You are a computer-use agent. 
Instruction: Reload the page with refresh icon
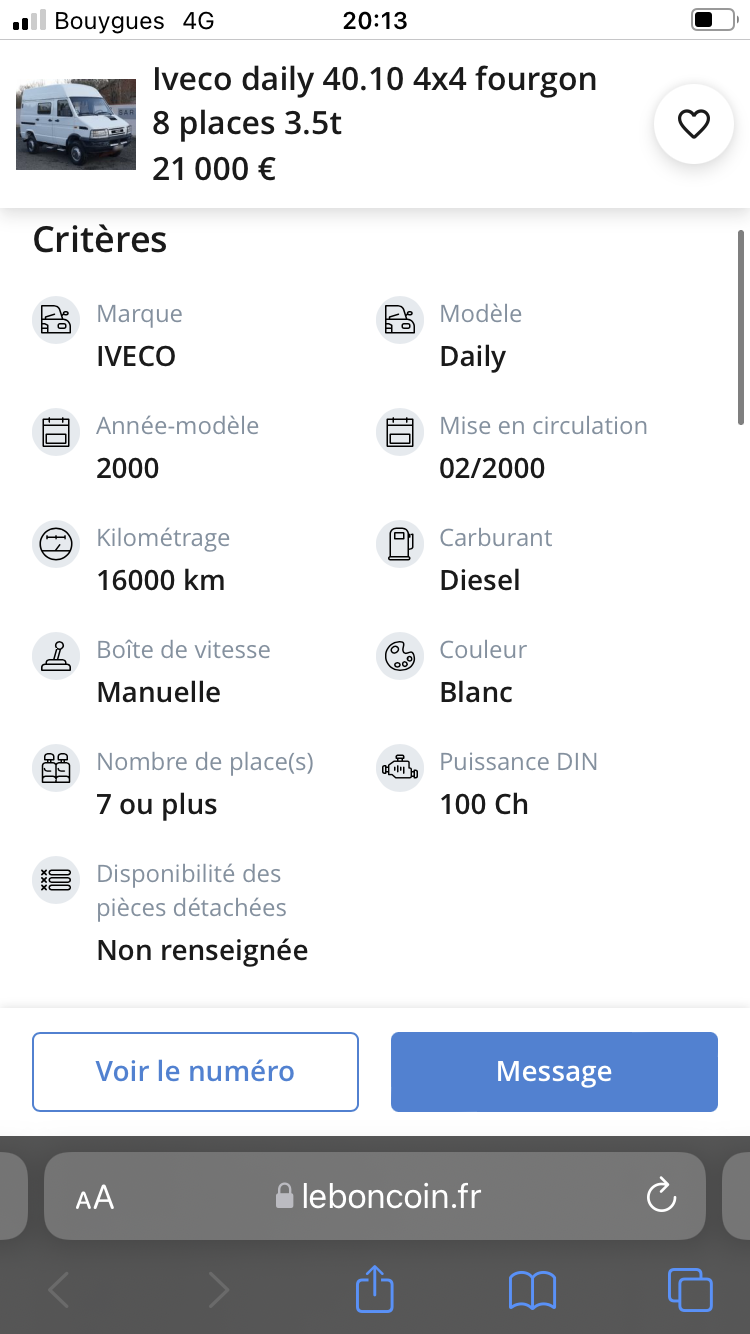[661, 1196]
